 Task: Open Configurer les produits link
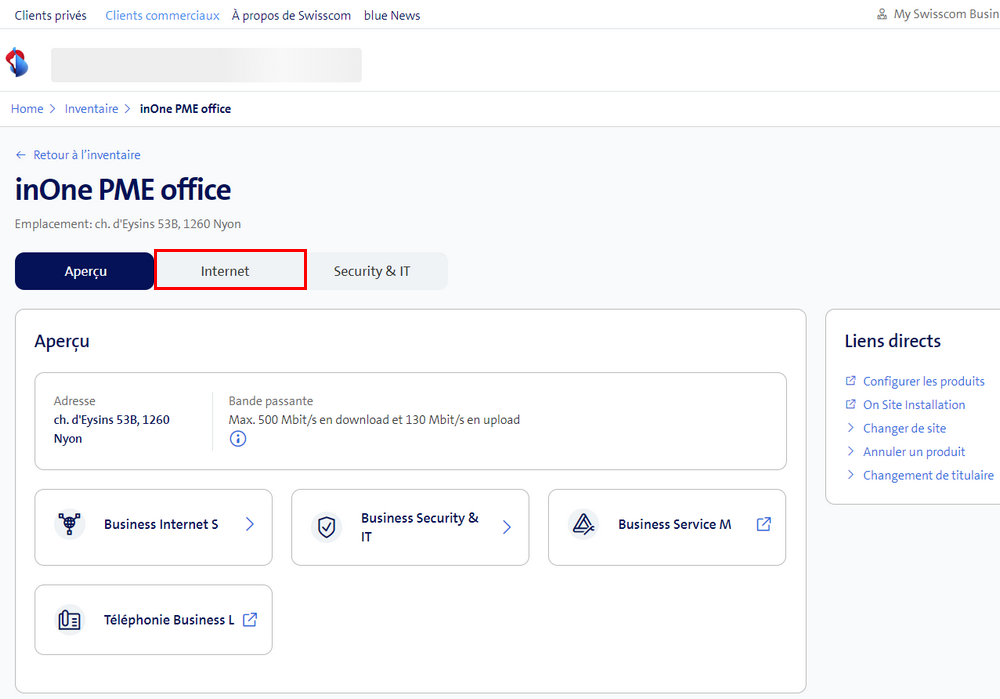coord(923,381)
